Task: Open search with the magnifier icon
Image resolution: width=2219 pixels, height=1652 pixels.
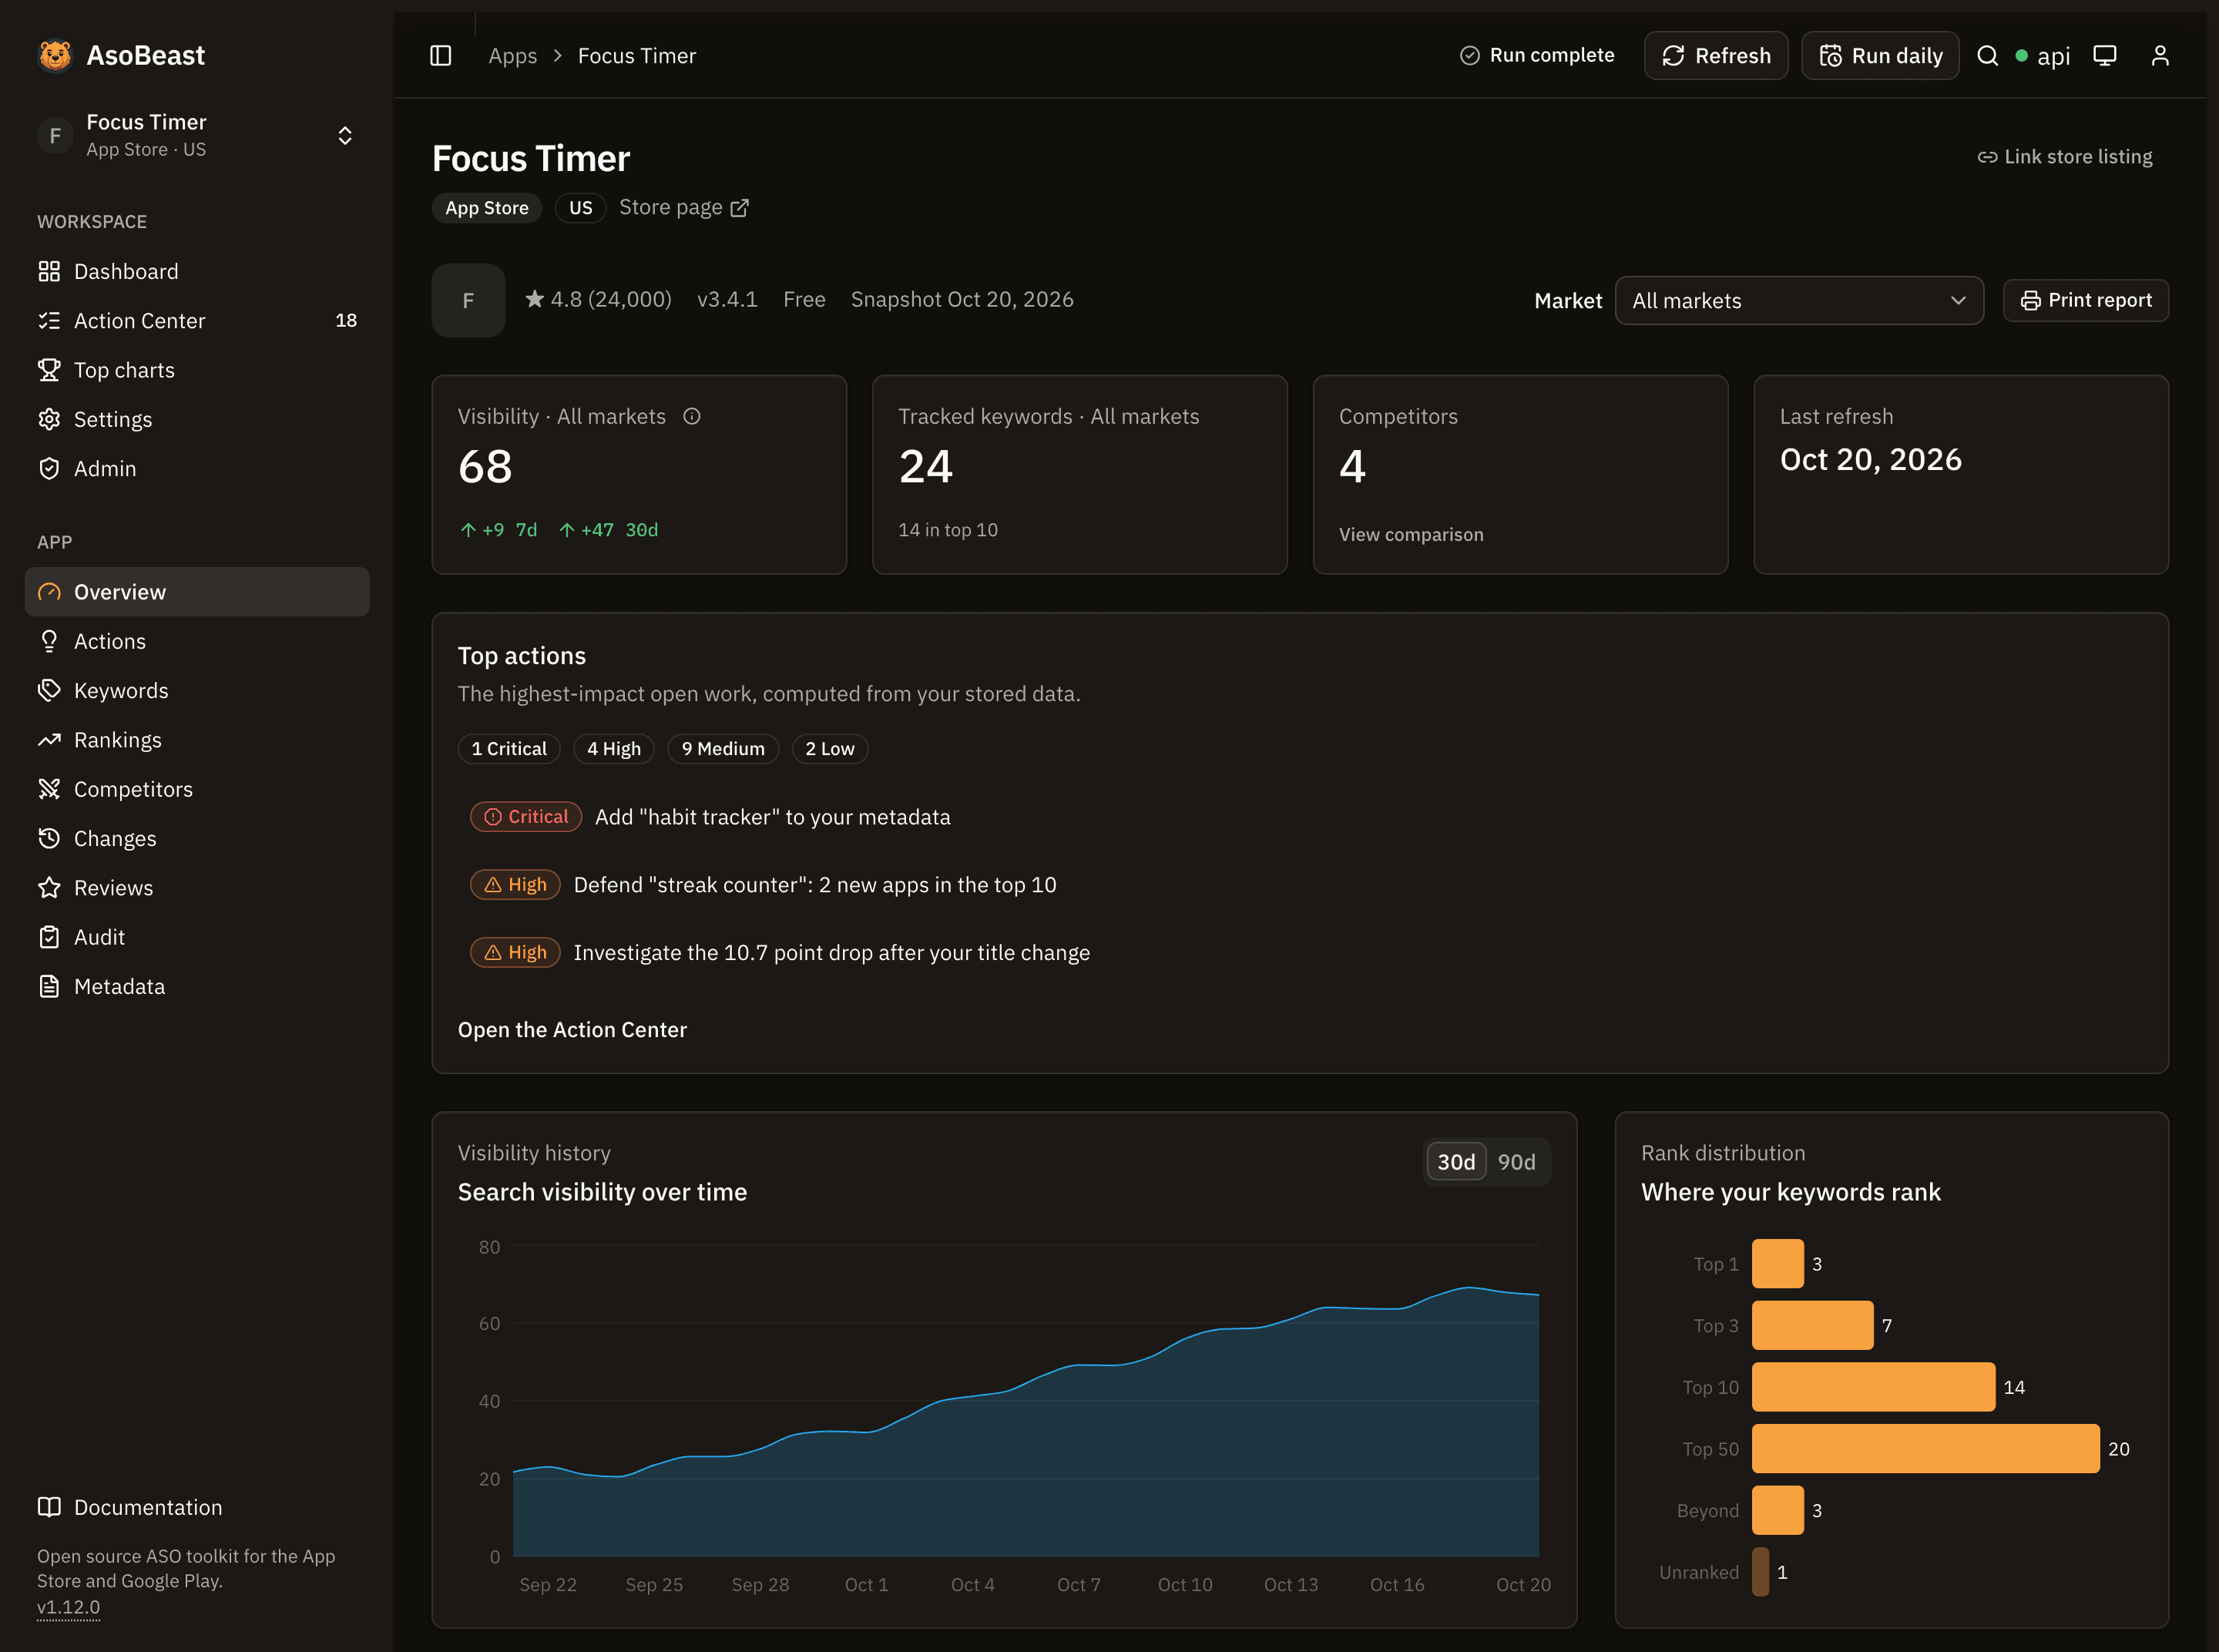Action: [x=1987, y=56]
